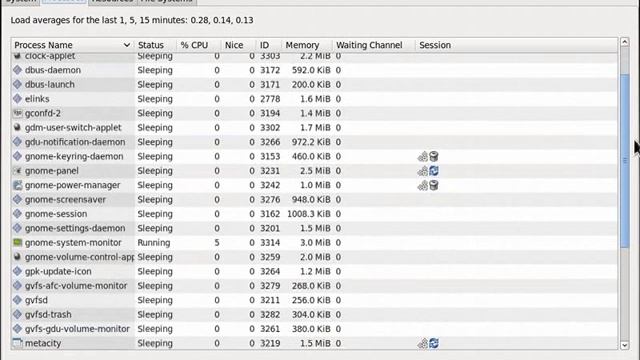This screenshot has width=640, height=360.
Task: Click session icons in gnome-panel row
Action: point(428,171)
